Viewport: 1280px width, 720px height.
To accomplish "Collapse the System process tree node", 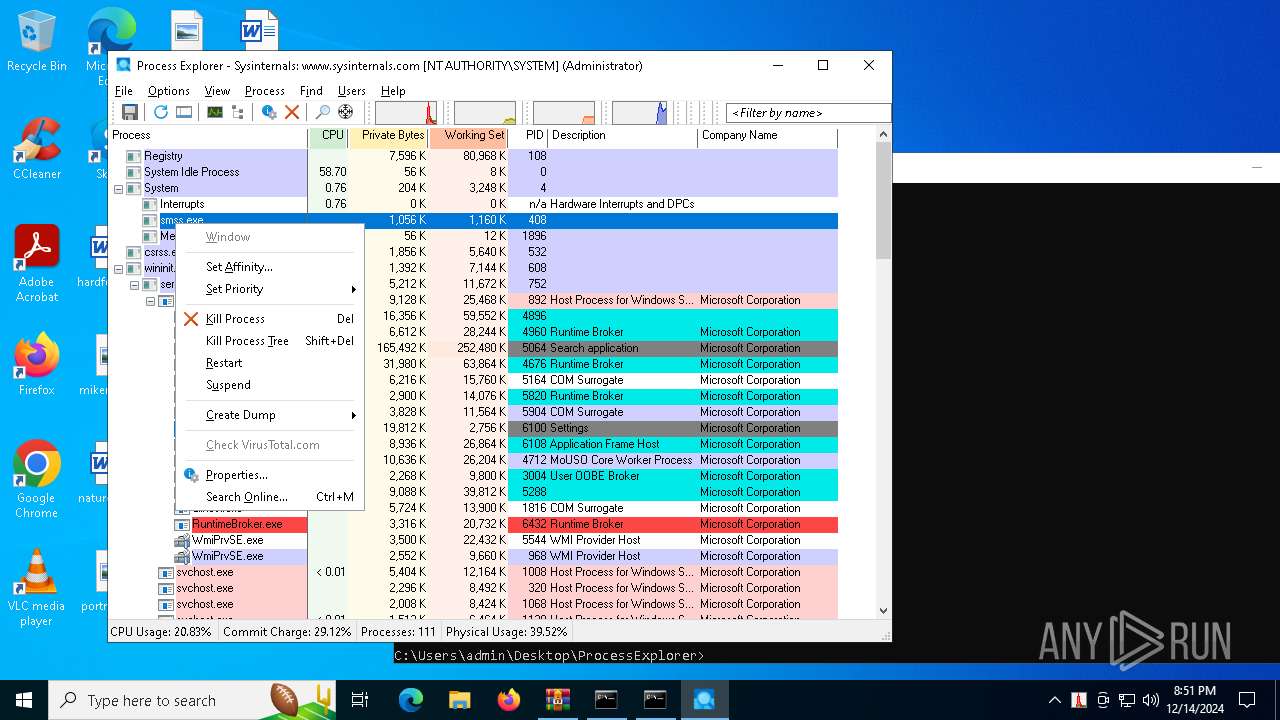I will tap(119, 188).
